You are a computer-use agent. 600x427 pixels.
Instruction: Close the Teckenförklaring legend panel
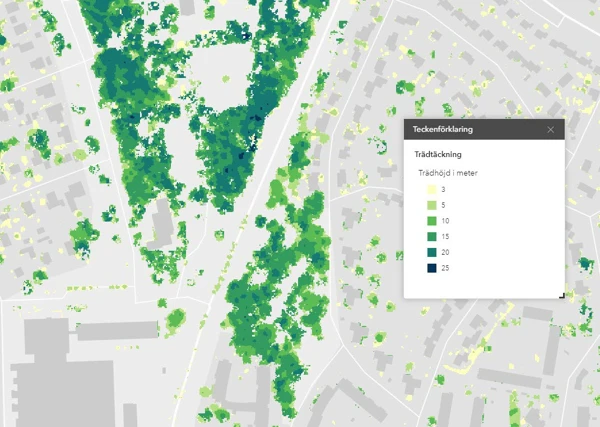pos(551,130)
